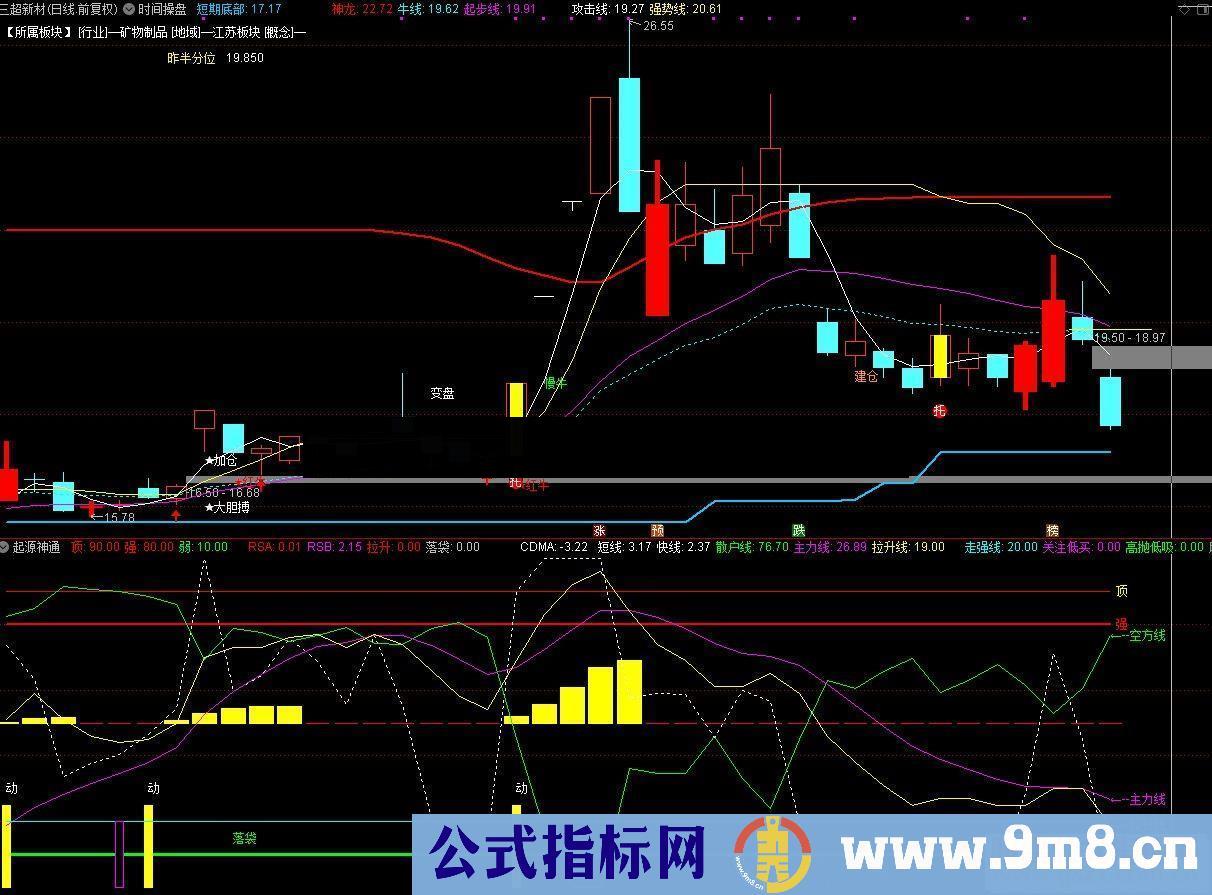
Task: Toggle the 短期底部 indicator display
Action: tap(221, 8)
